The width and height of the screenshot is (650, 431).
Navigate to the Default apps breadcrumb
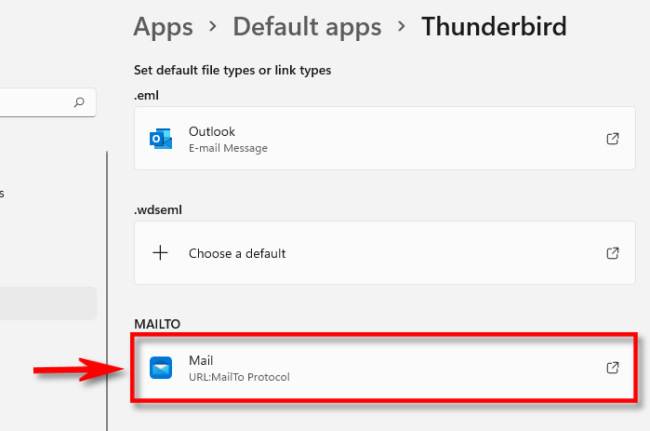tap(306, 27)
